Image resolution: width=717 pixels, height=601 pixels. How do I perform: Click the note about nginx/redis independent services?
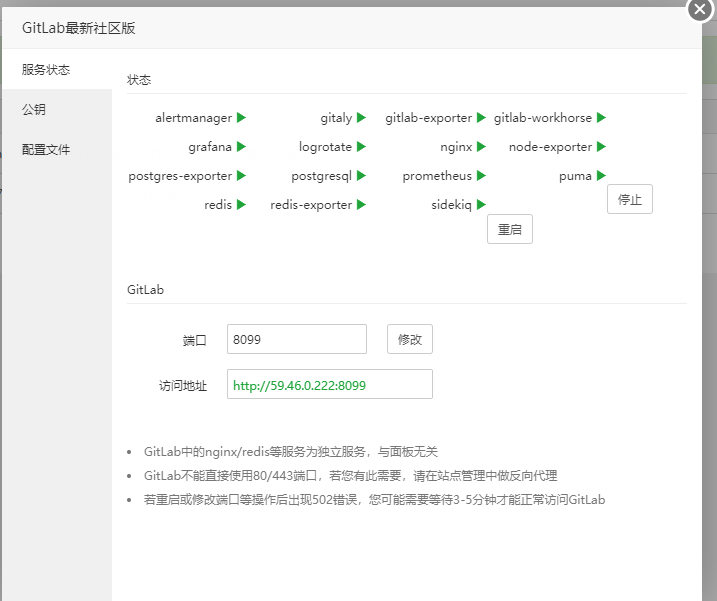[291, 452]
